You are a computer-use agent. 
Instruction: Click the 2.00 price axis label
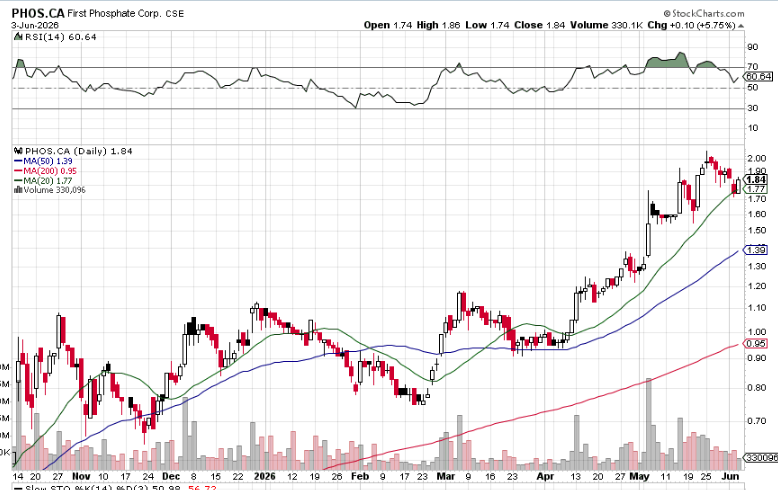757,158
